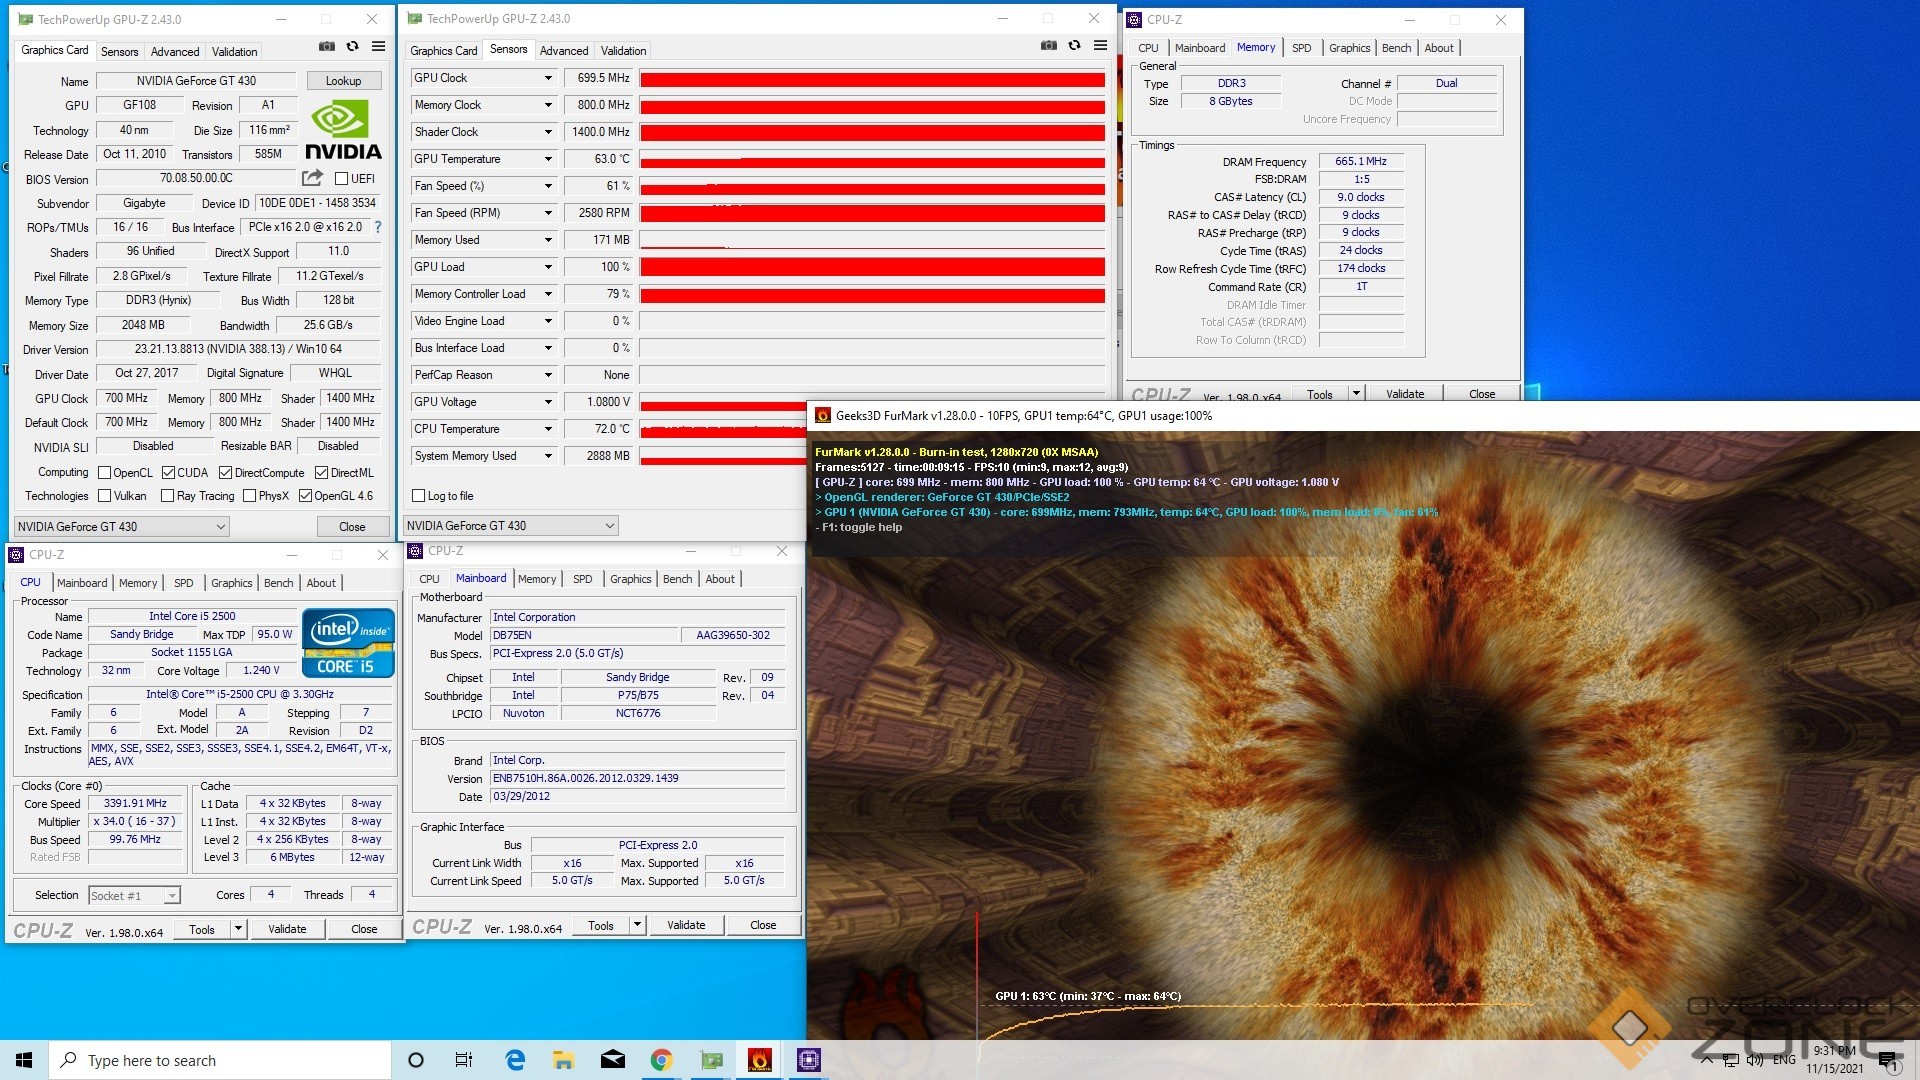Toggle the CUDA computing checkbox
The height and width of the screenshot is (1080, 1920).
coord(168,473)
